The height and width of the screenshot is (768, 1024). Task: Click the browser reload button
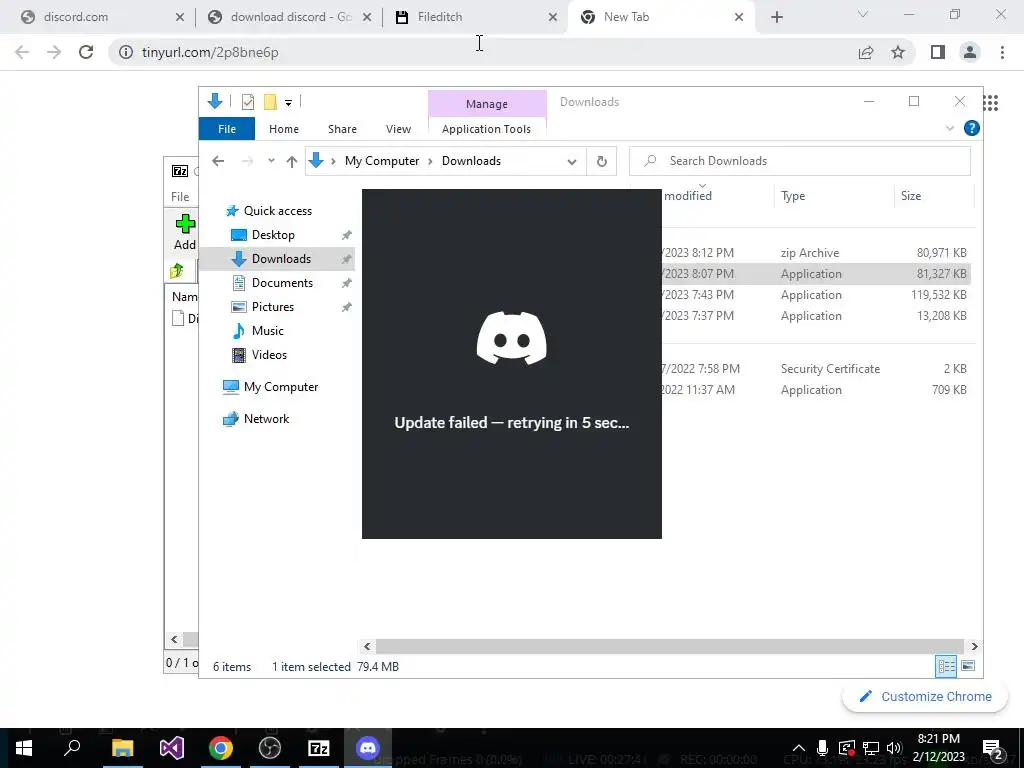(x=86, y=52)
